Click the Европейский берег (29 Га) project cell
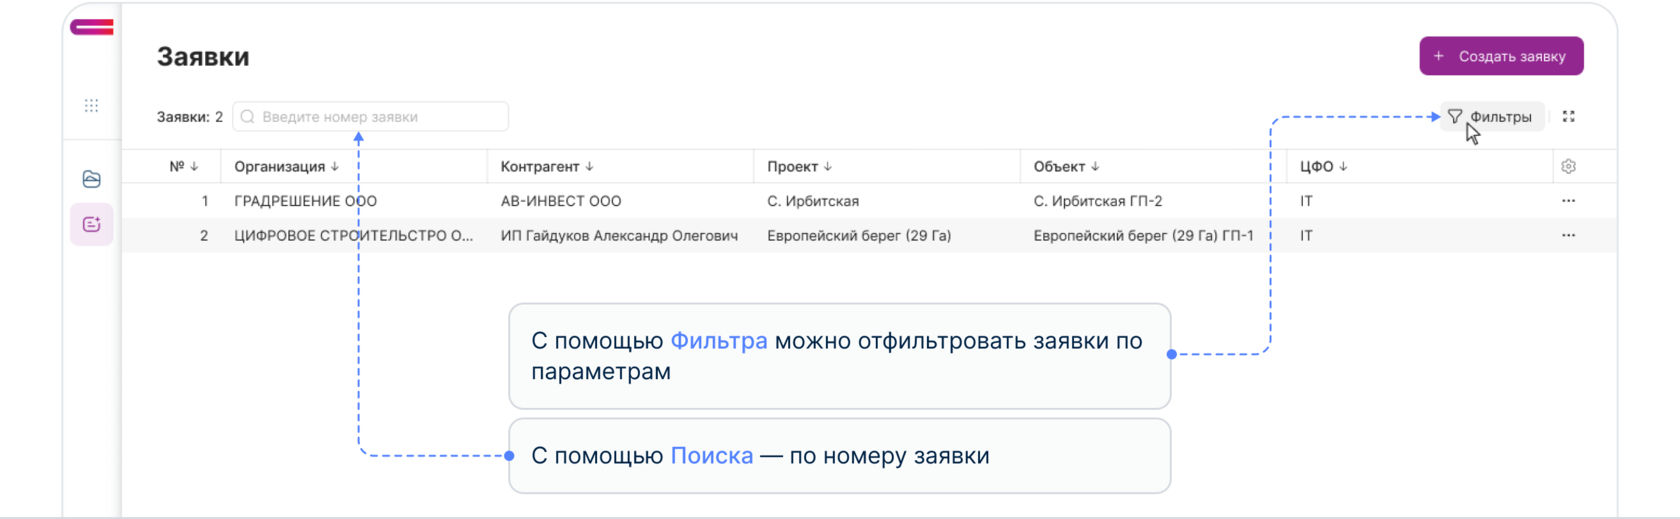 (859, 236)
